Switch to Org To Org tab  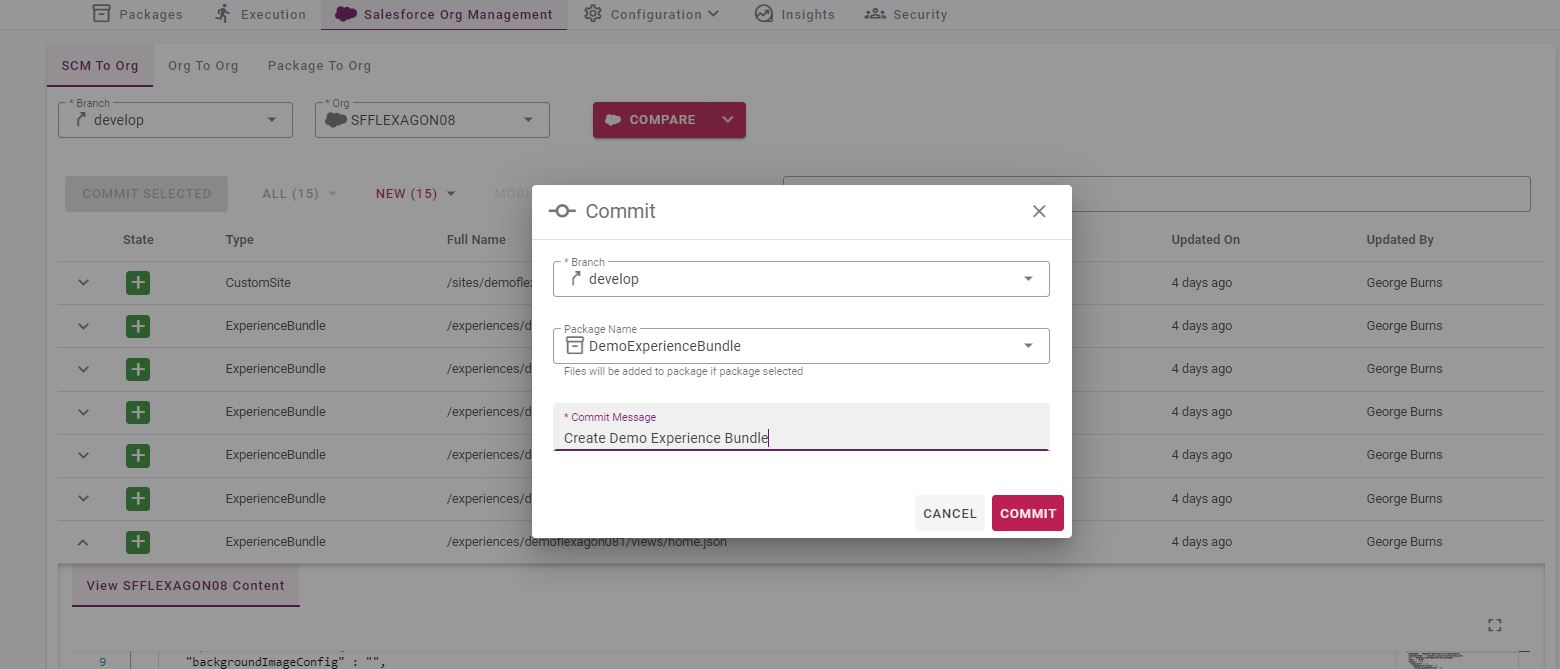(203, 65)
